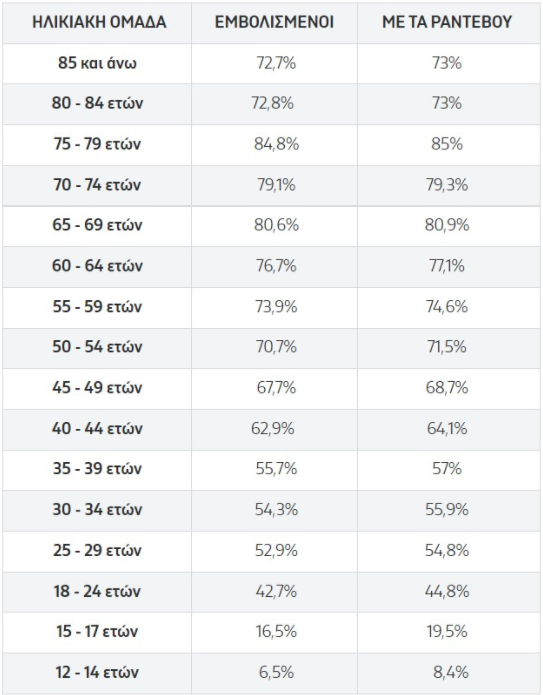
Task: Click the 67,7% vaccinated cell
Action: point(276,387)
